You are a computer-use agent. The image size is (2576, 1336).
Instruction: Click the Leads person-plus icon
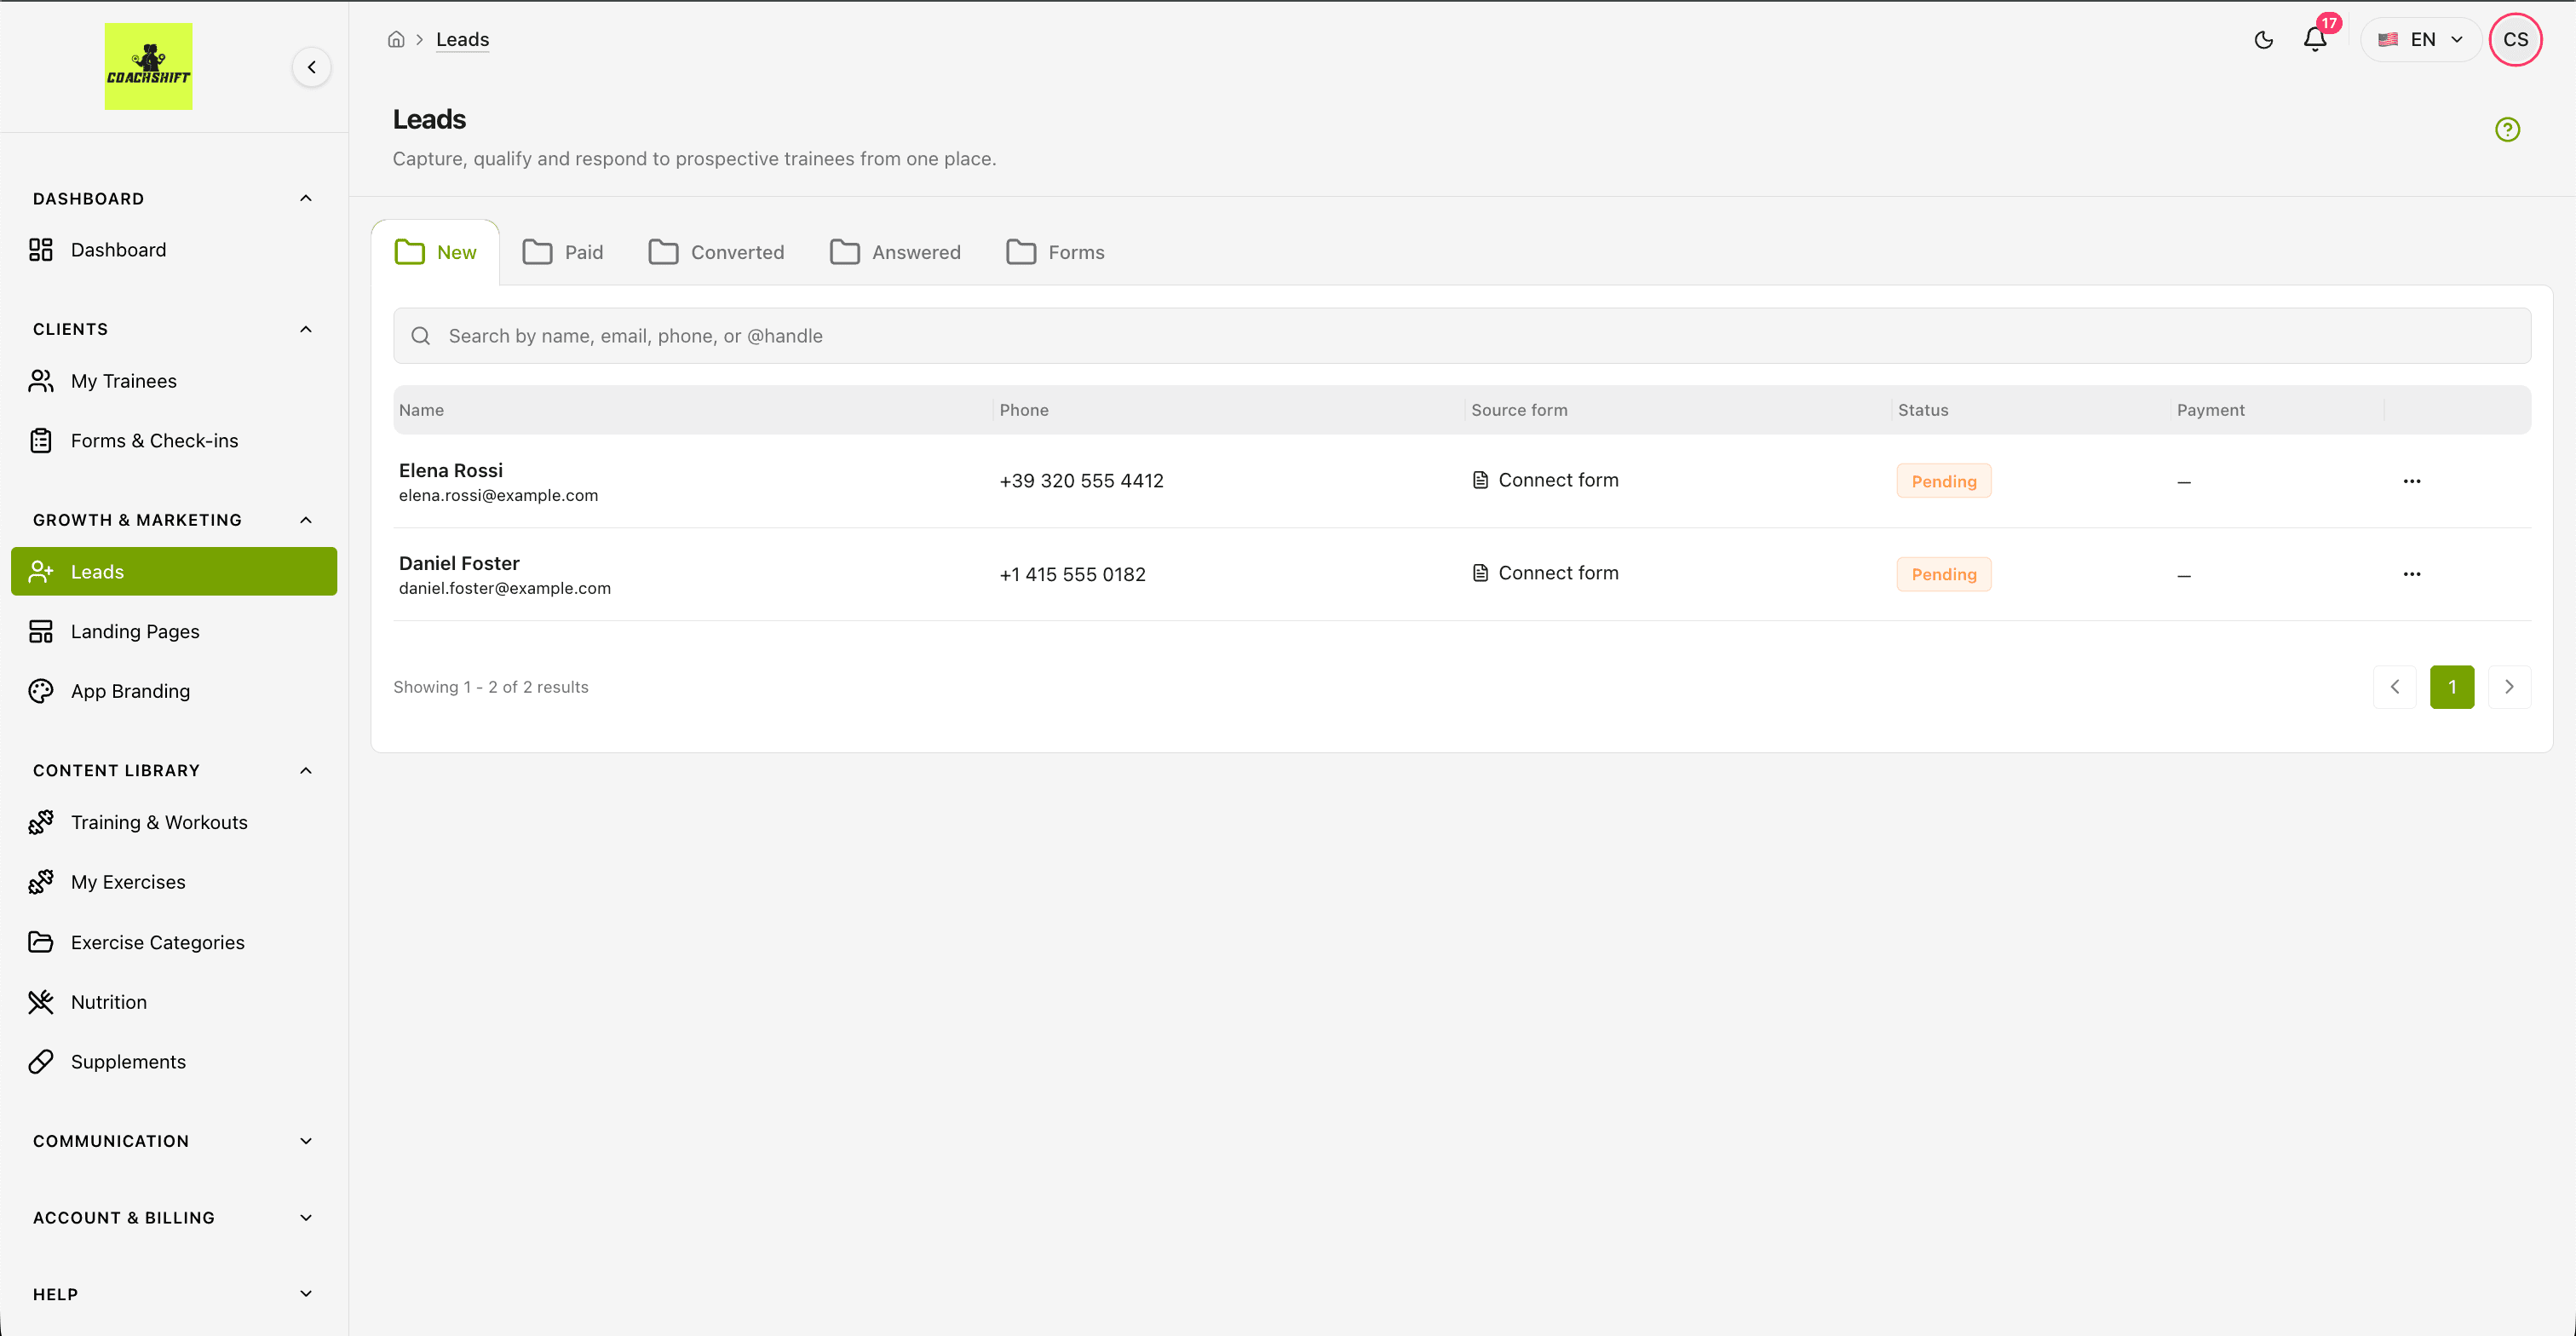(x=41, y=572)
